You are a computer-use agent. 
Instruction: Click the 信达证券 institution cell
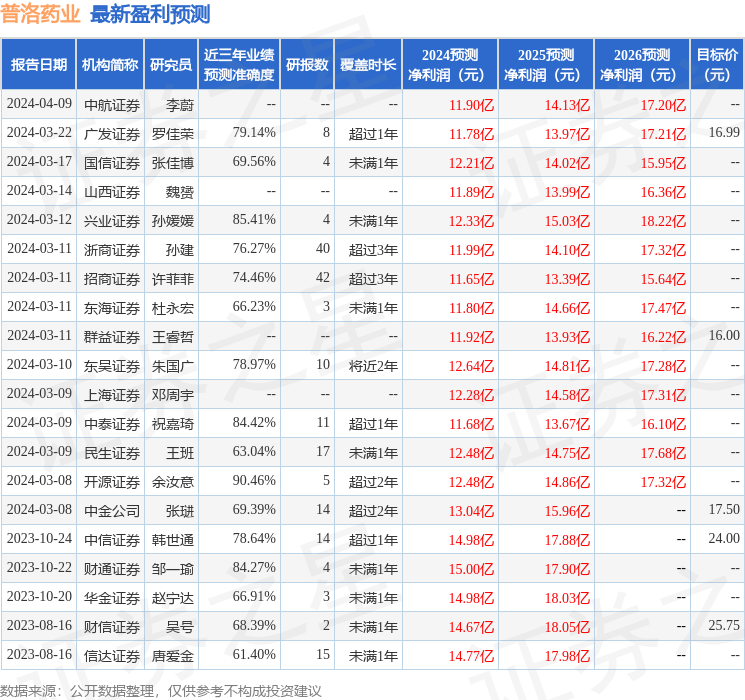112,656
